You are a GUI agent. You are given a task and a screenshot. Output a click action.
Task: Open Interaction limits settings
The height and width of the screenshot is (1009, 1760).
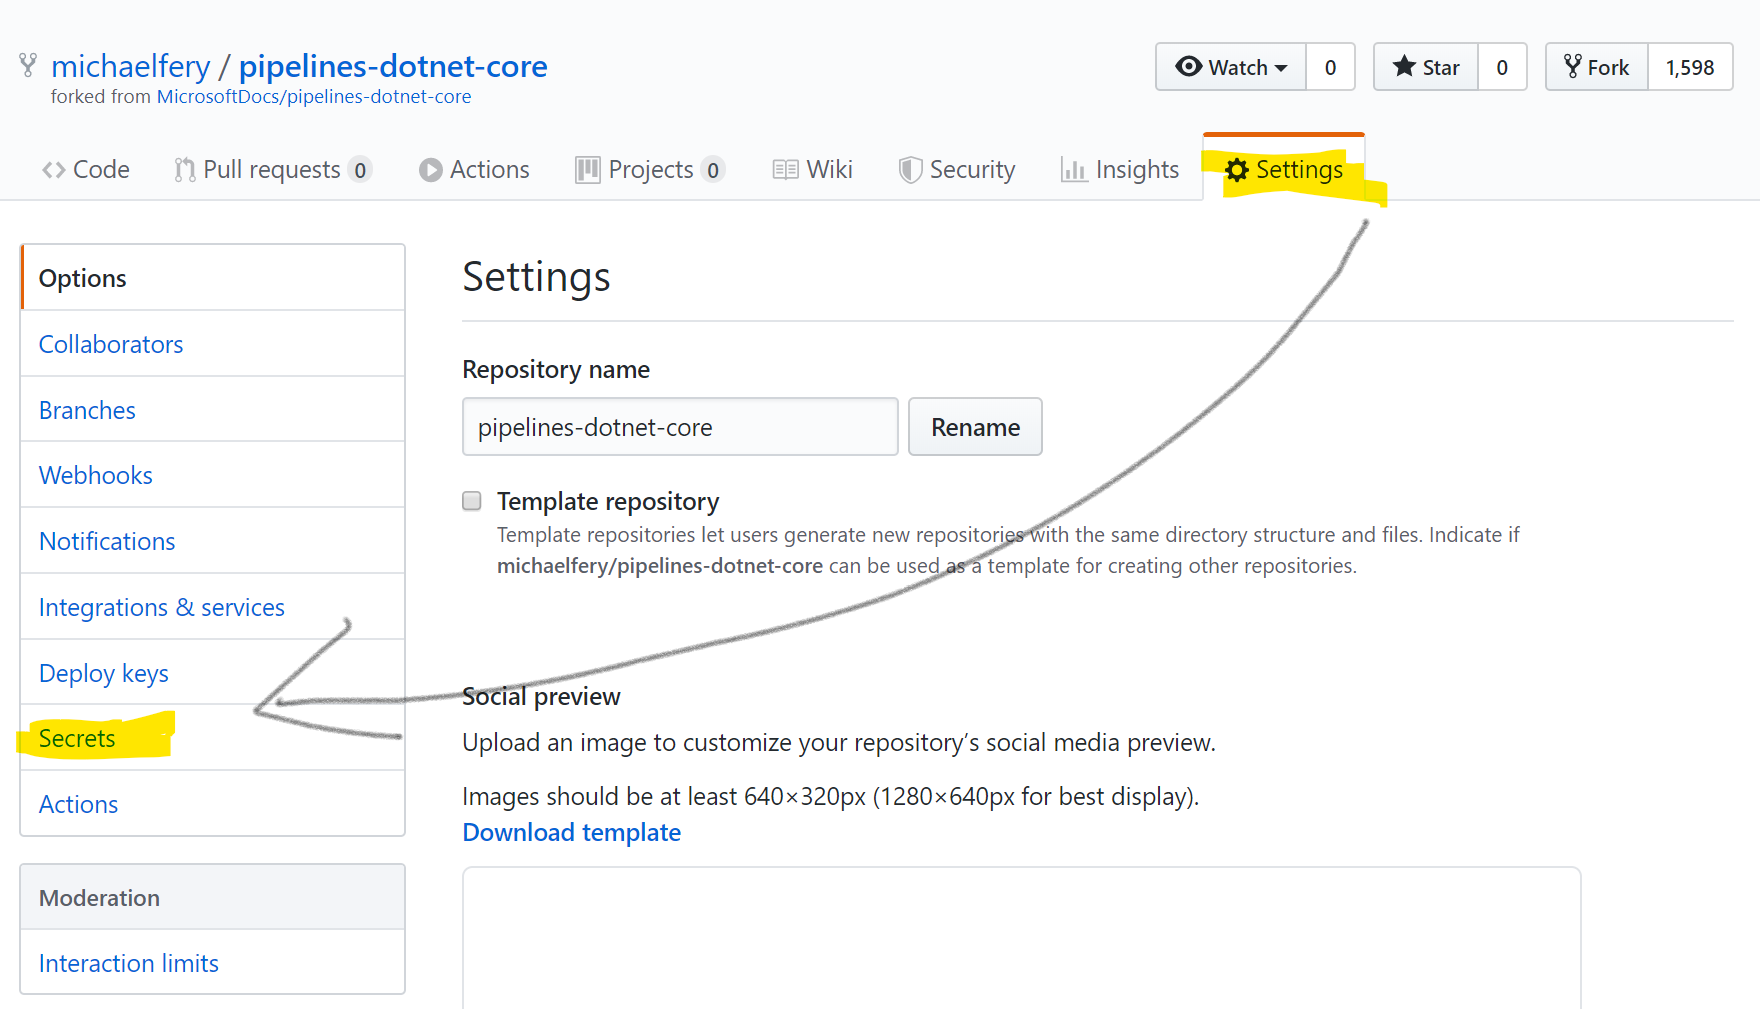(213, 963)
